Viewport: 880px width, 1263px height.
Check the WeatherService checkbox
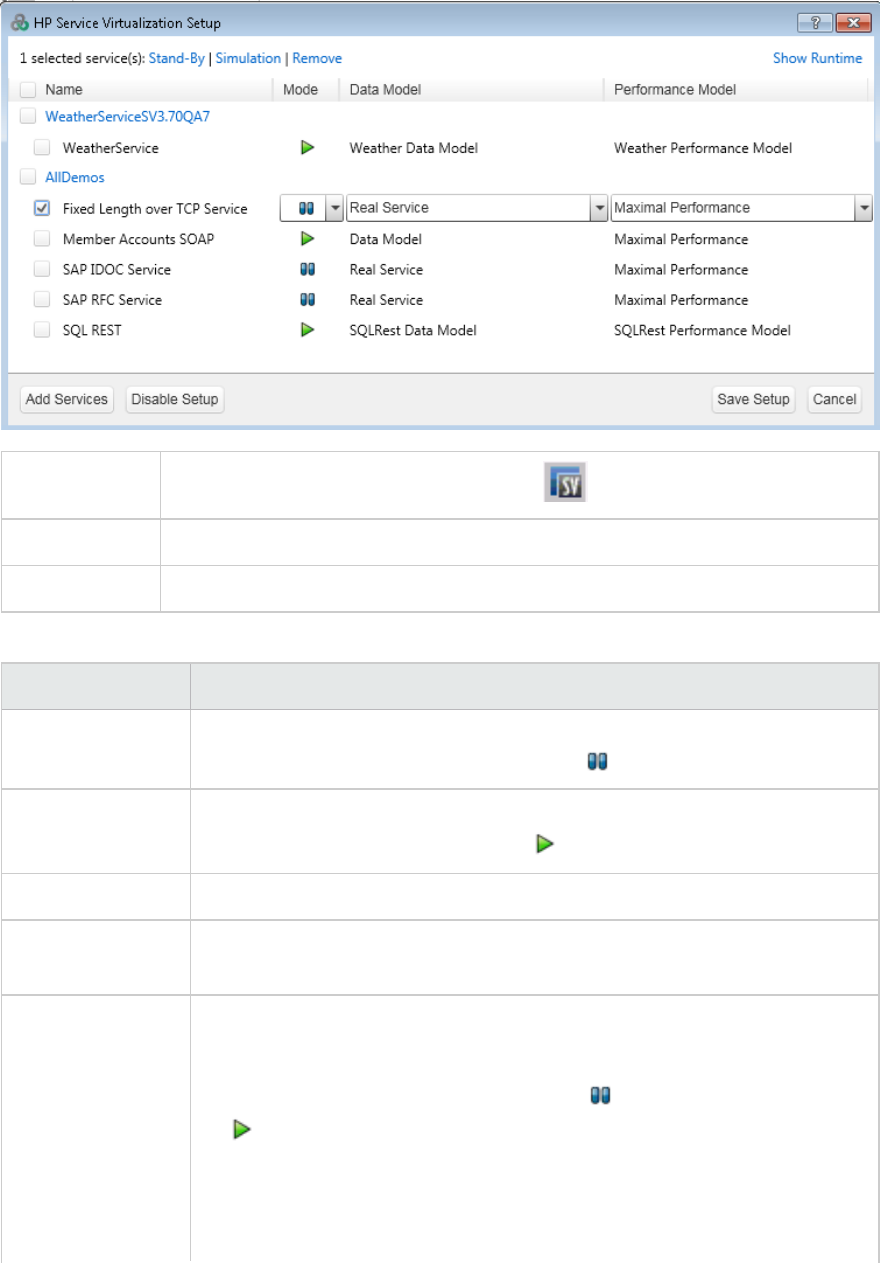pos(42,148)
